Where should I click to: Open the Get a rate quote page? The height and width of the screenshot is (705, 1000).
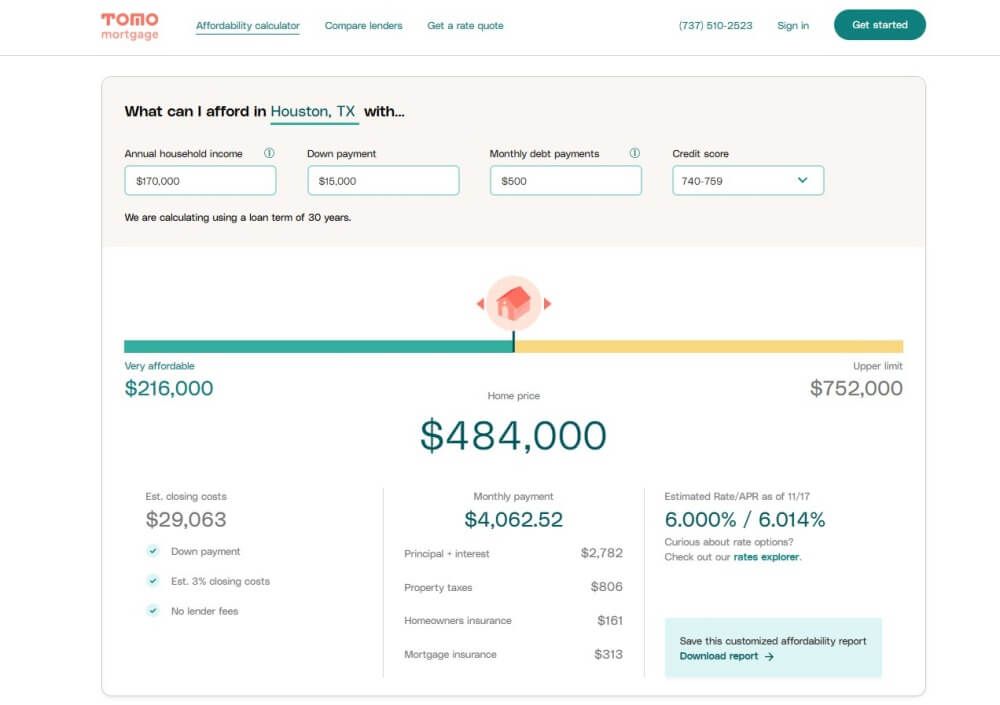point(465,26)
